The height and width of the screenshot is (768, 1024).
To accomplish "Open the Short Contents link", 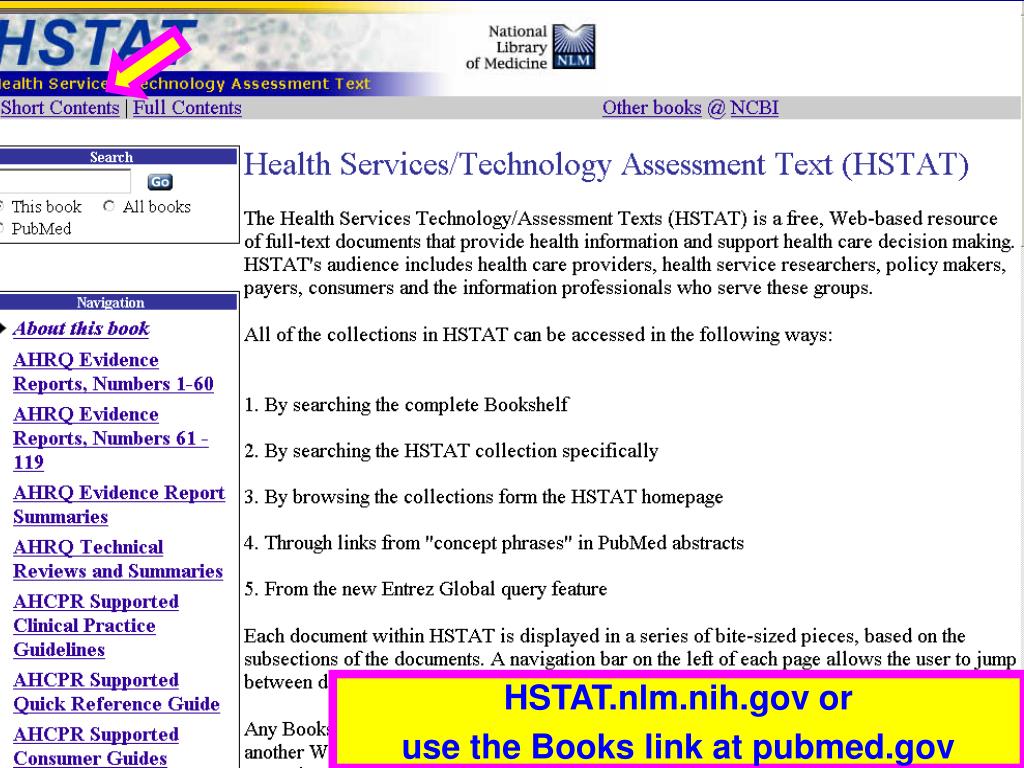I will tap(60, 108).
